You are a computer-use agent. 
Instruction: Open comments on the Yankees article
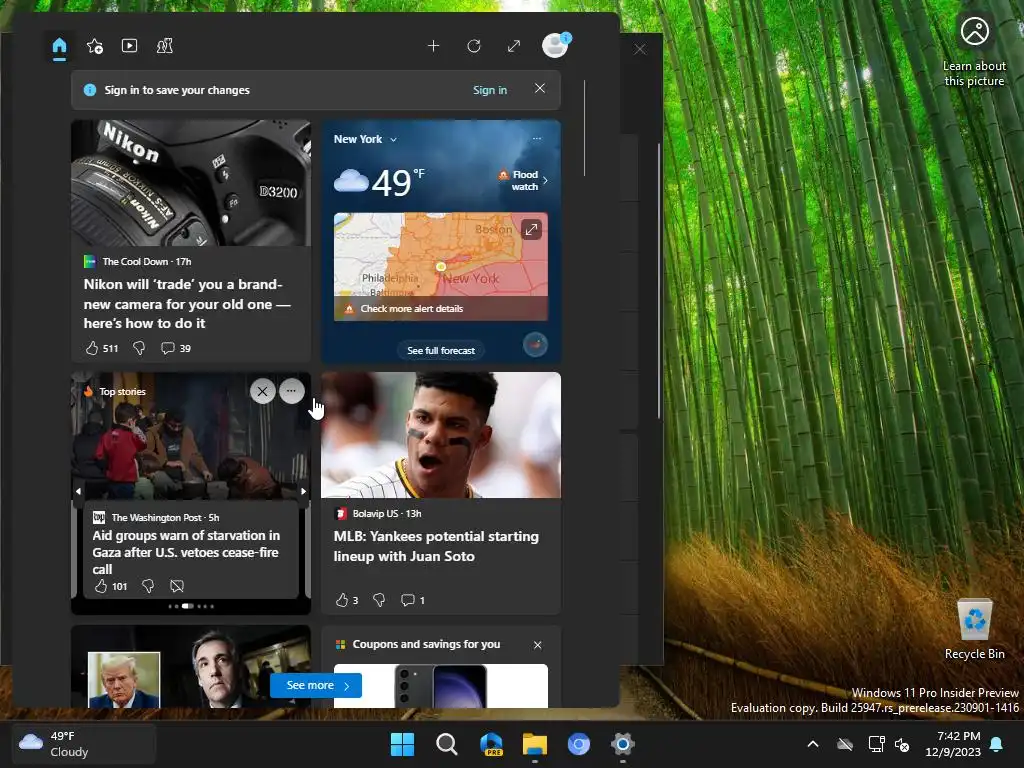coord(412,600)
